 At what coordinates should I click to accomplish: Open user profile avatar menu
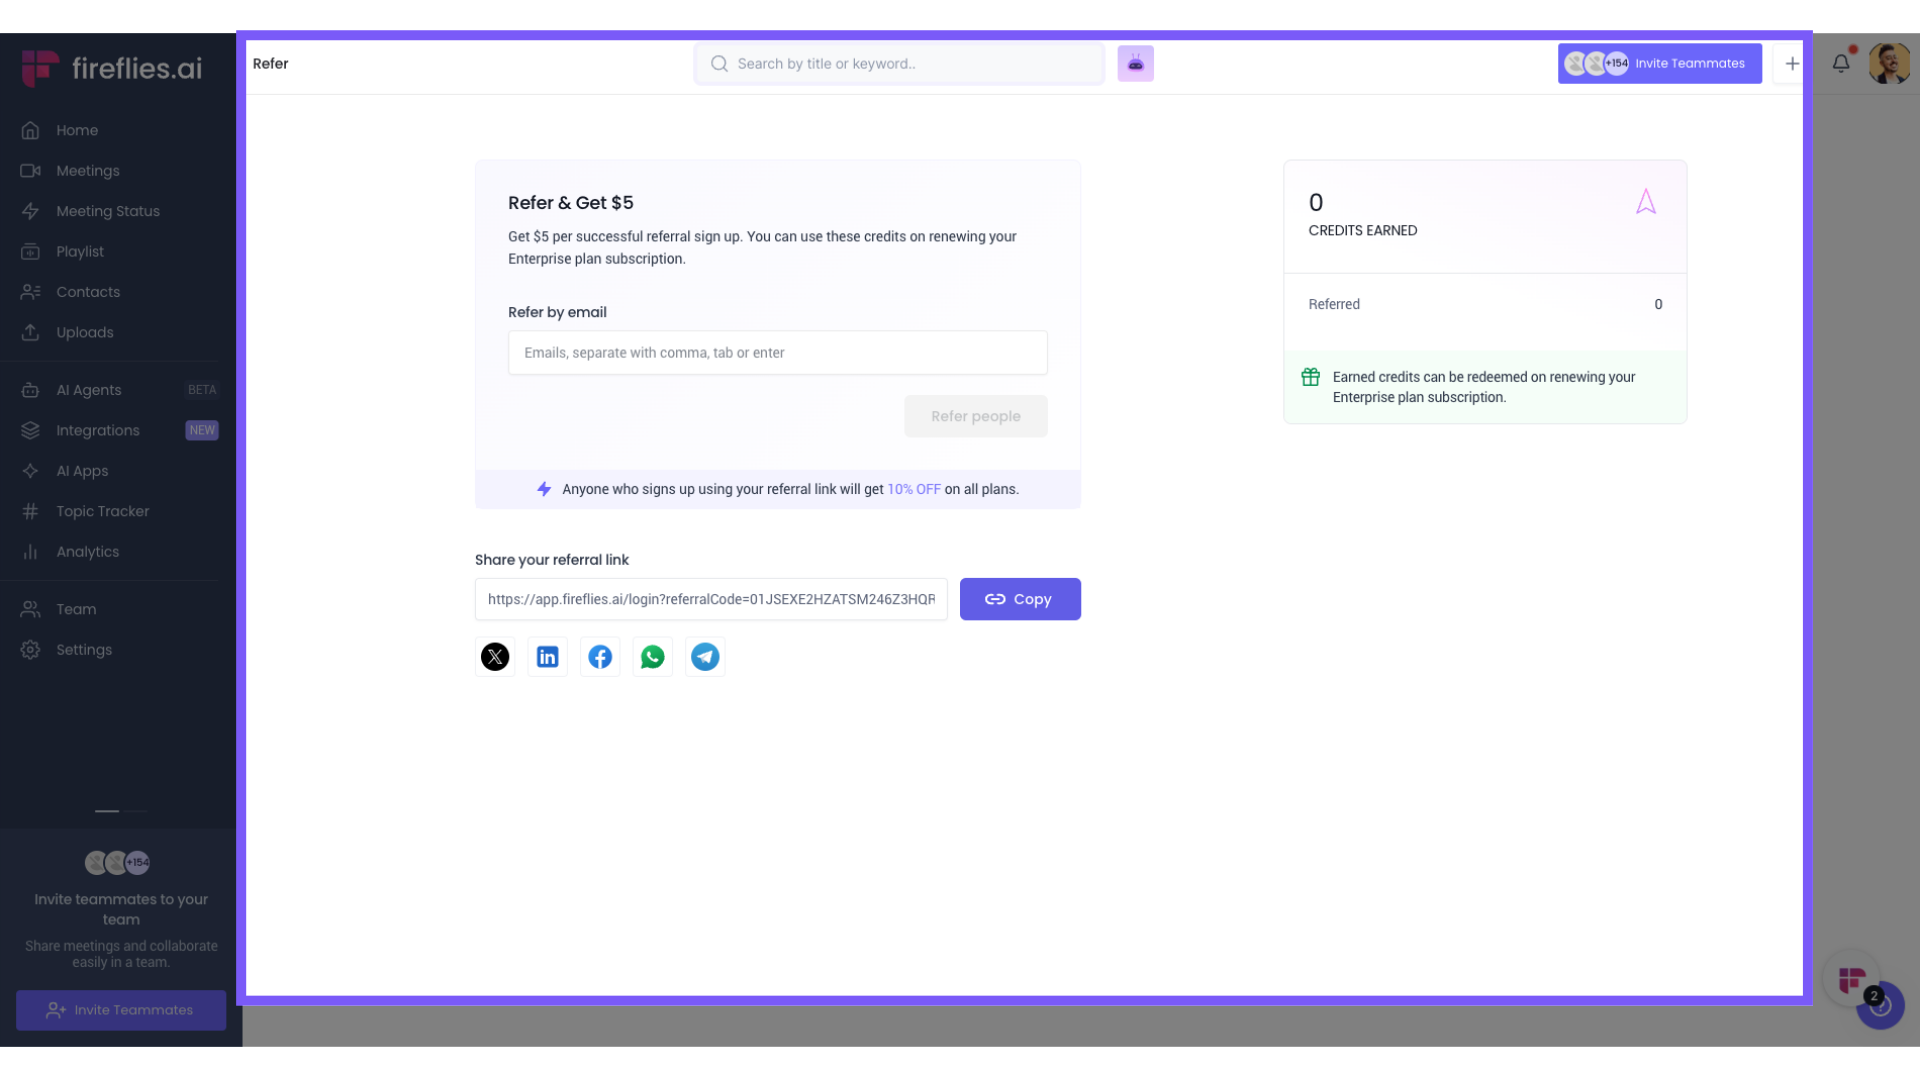point(1888,63)
